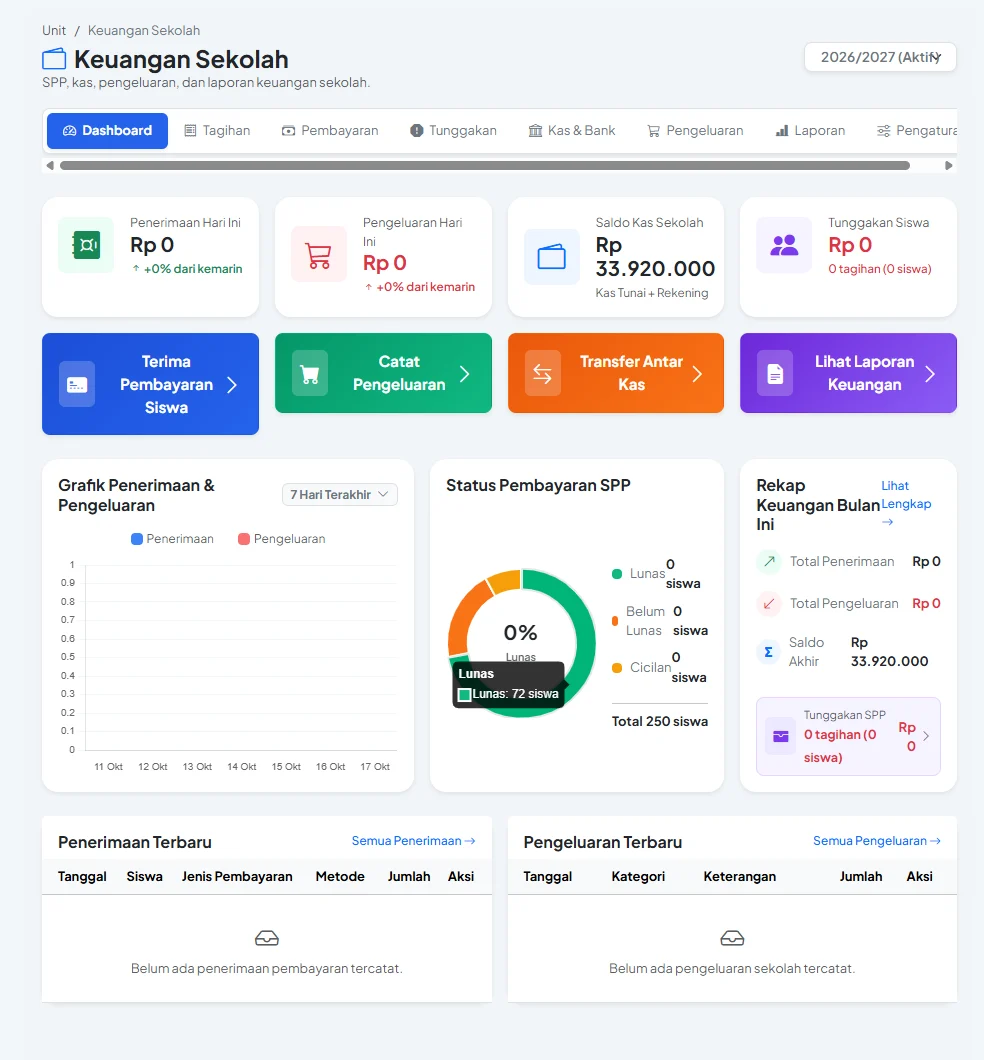Viewport: 984px width, 1060px height.
Task: Switch to the Tagihan tab
Action: point(218,130)
